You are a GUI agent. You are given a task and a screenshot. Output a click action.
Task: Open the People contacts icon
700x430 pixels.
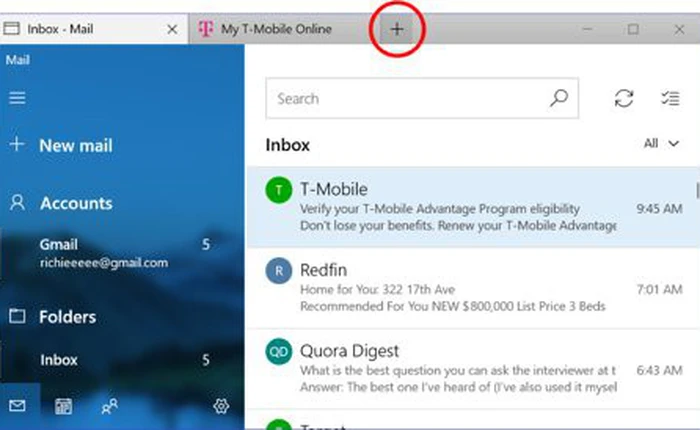click(109, 406)
